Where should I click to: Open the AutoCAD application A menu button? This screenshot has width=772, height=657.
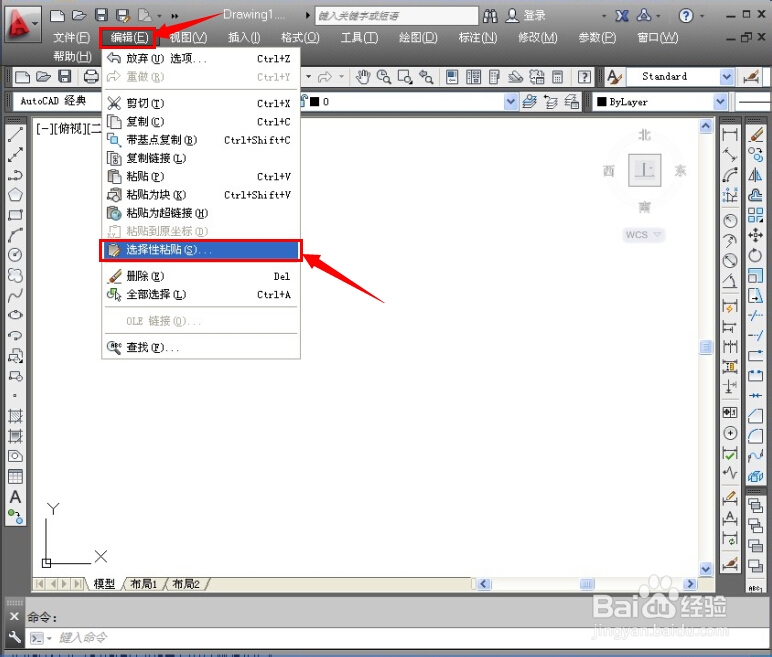coord(22,24)
